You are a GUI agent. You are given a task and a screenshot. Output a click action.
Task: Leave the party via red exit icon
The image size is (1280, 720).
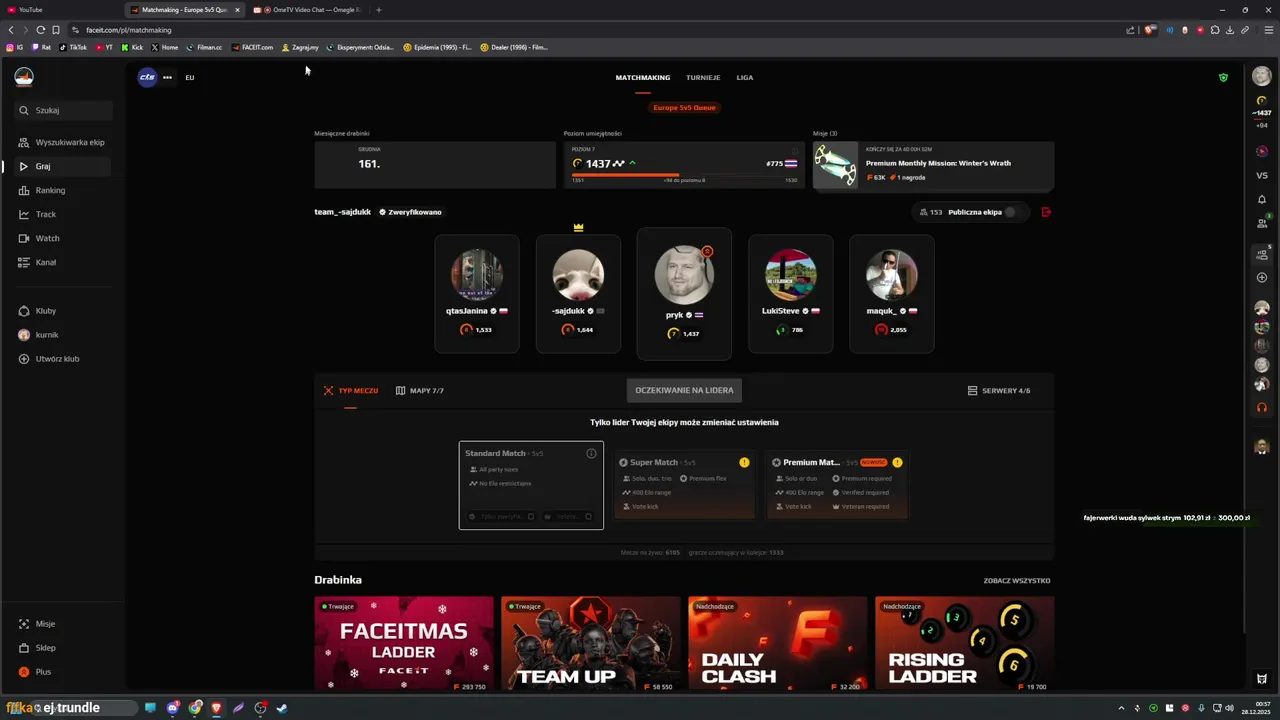pos(1046,212)
